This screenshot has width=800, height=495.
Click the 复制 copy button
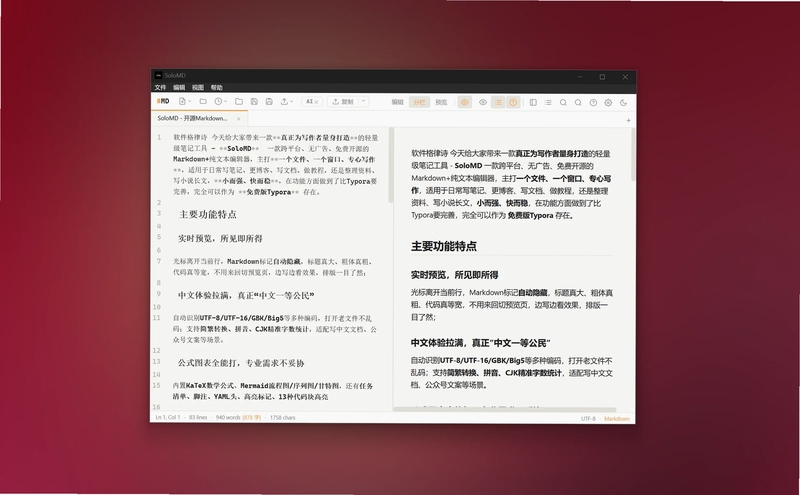(343, 102)
